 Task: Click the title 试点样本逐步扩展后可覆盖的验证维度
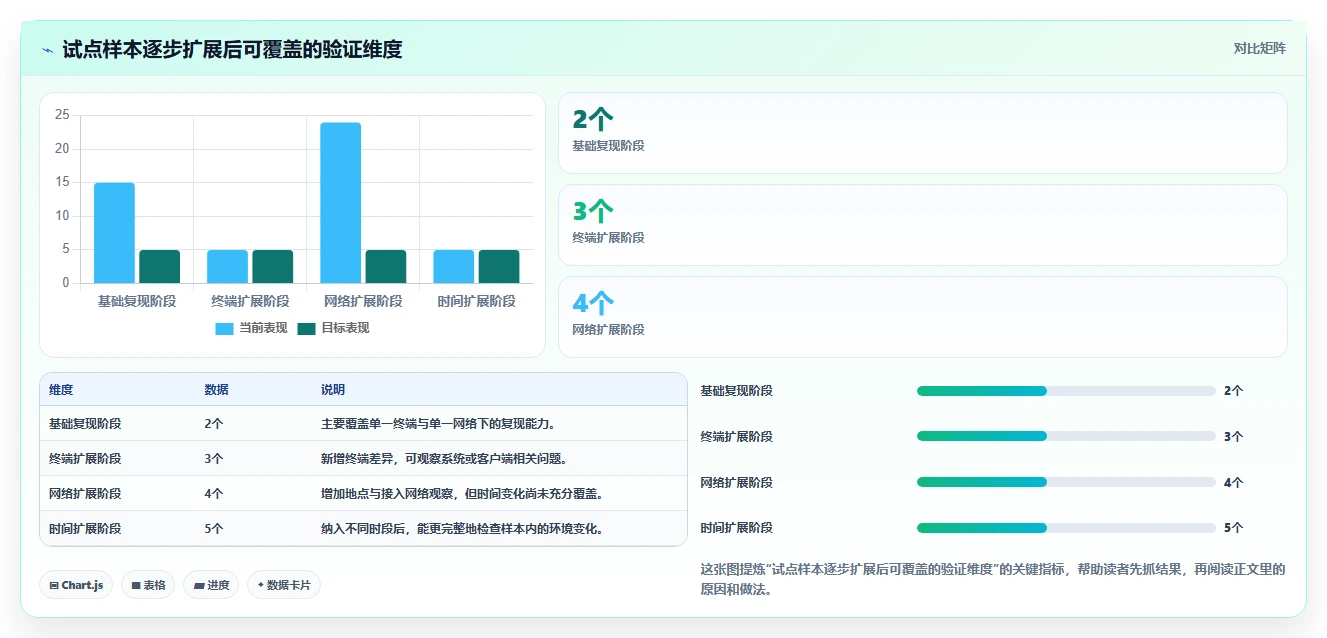[232, 49]
